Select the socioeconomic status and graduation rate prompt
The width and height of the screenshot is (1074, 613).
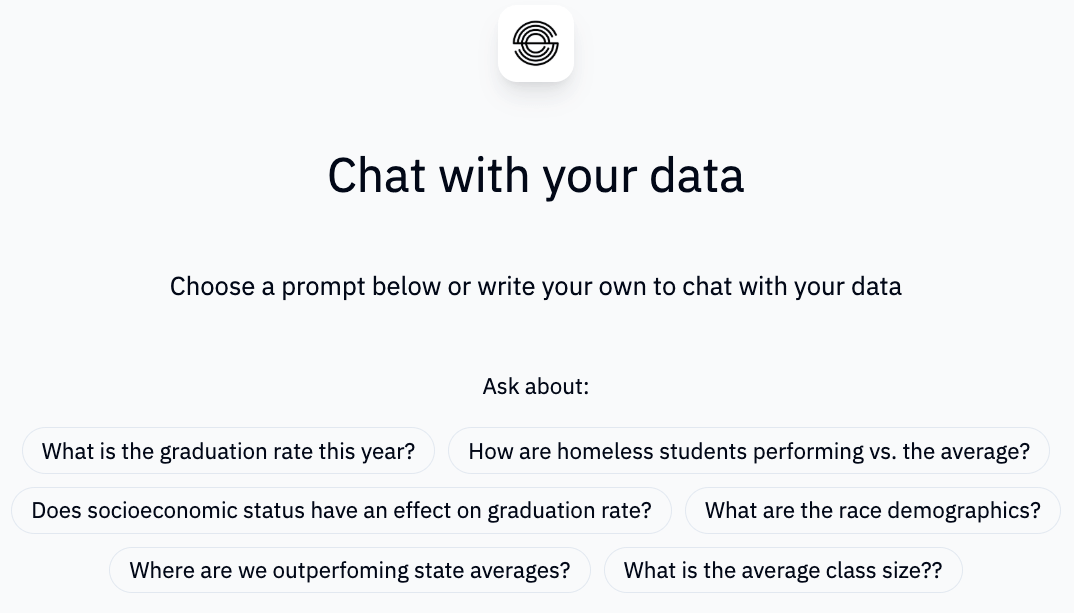pyautogui.click(x=341, y=510)
